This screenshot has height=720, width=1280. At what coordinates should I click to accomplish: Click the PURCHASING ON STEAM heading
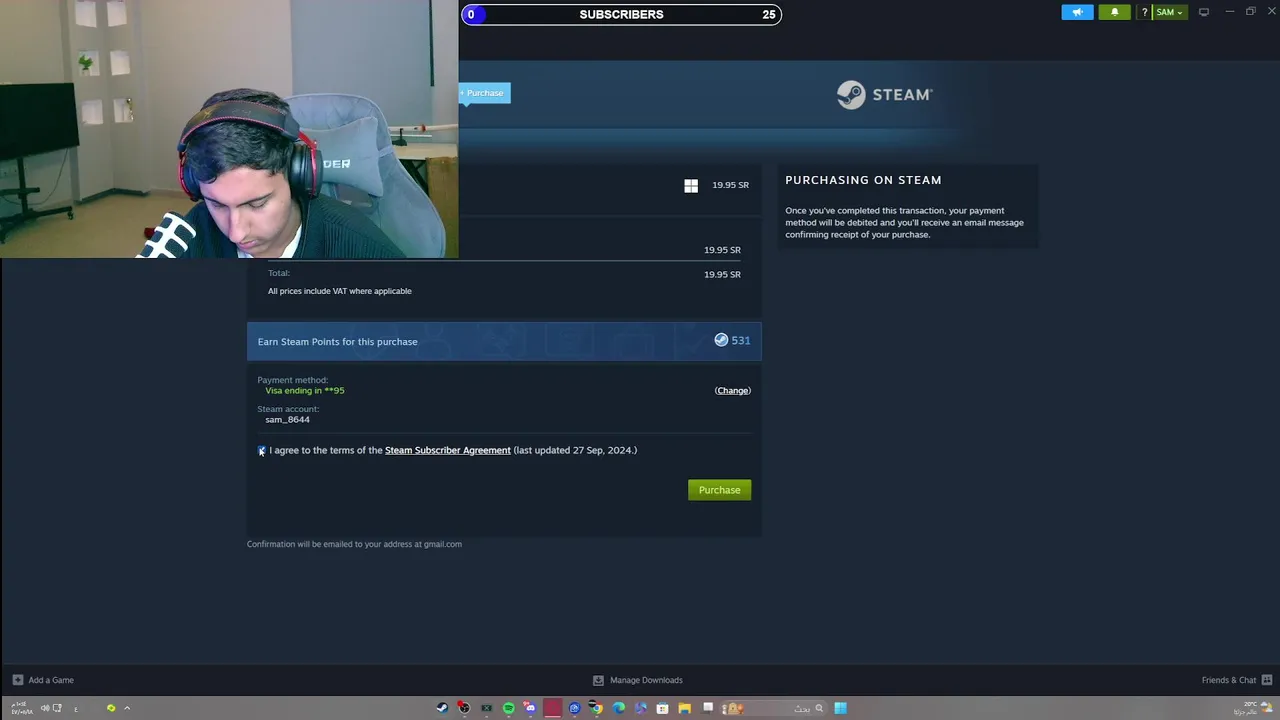[x=863, y=180]
